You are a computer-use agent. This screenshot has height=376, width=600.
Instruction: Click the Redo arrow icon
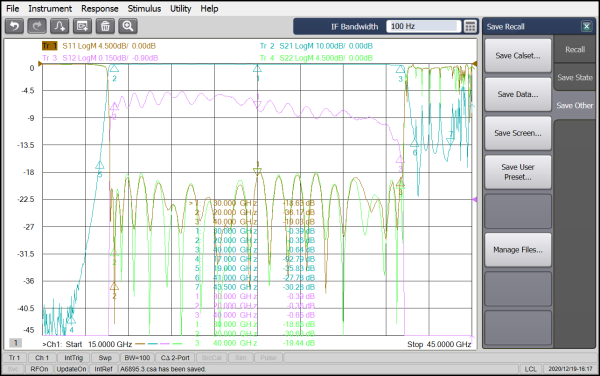point(37,26)
